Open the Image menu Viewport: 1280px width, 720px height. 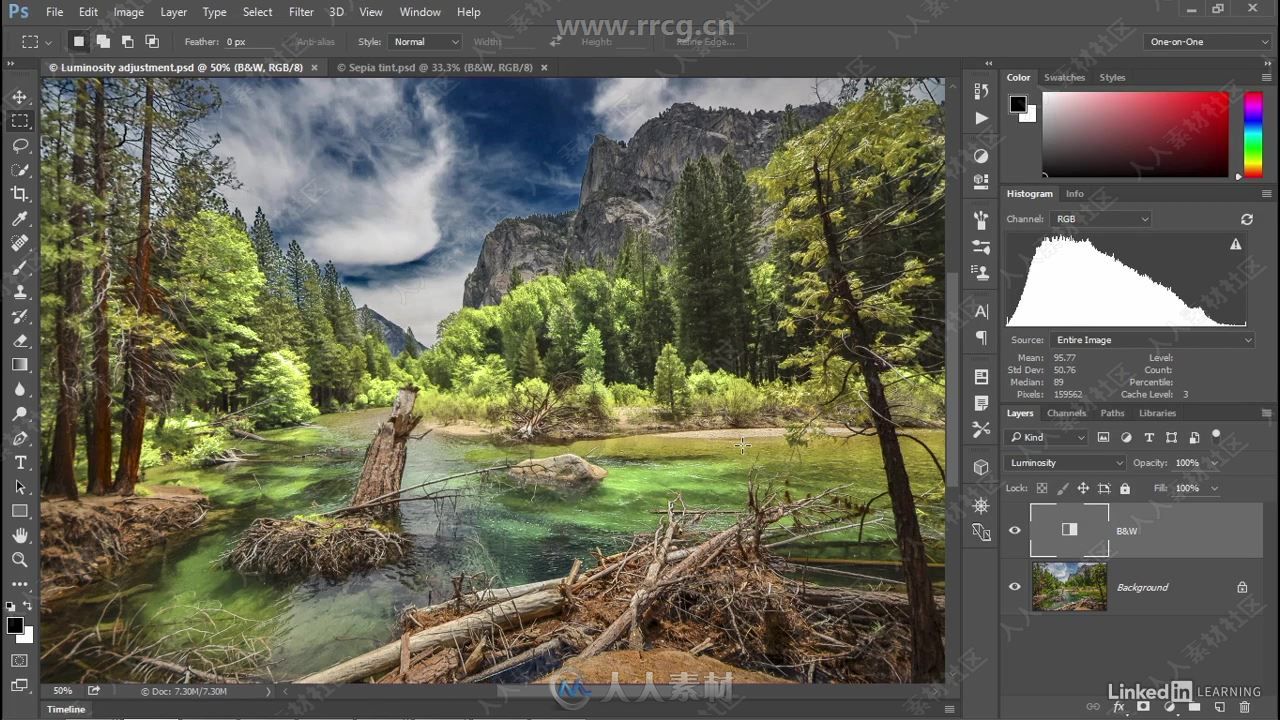coord(128,12)
